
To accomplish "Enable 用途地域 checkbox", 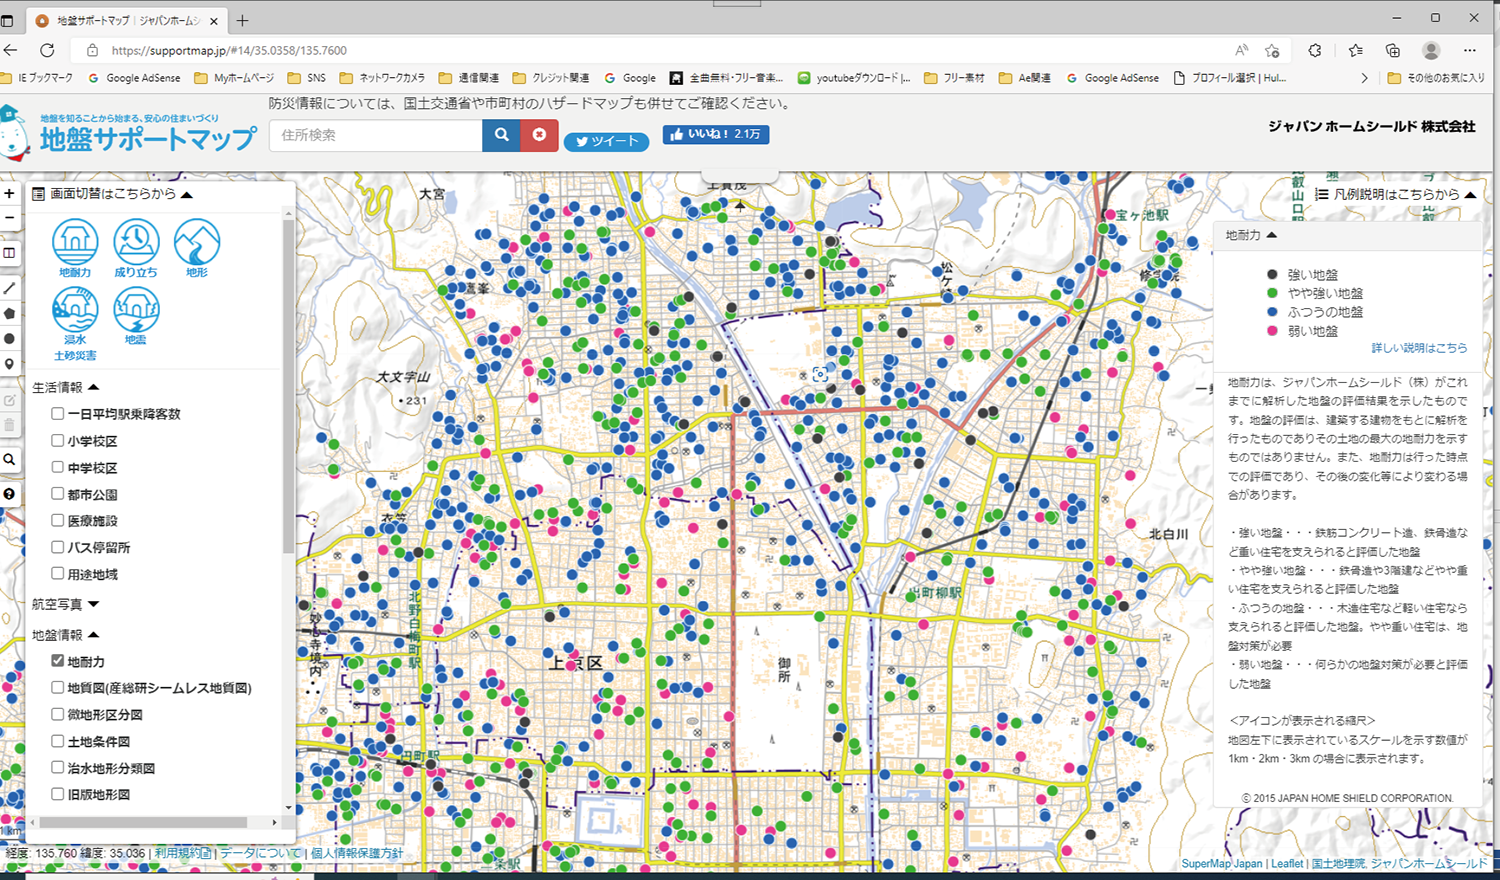I will [58, 573].
